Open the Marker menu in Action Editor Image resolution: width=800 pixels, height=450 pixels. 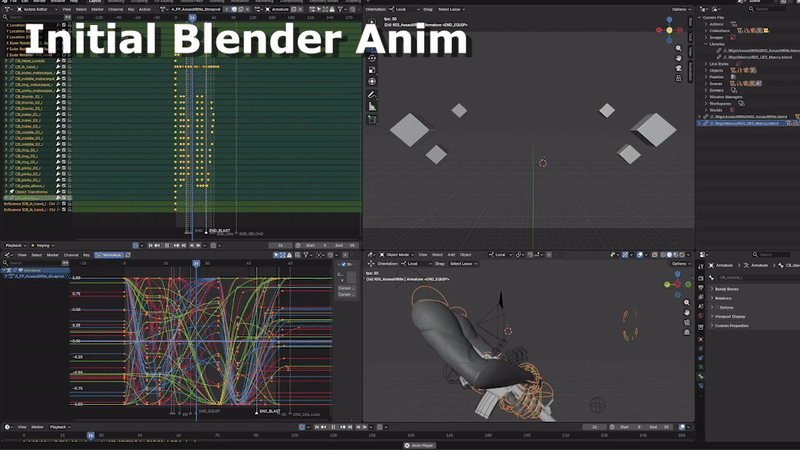tap(97, 9)
